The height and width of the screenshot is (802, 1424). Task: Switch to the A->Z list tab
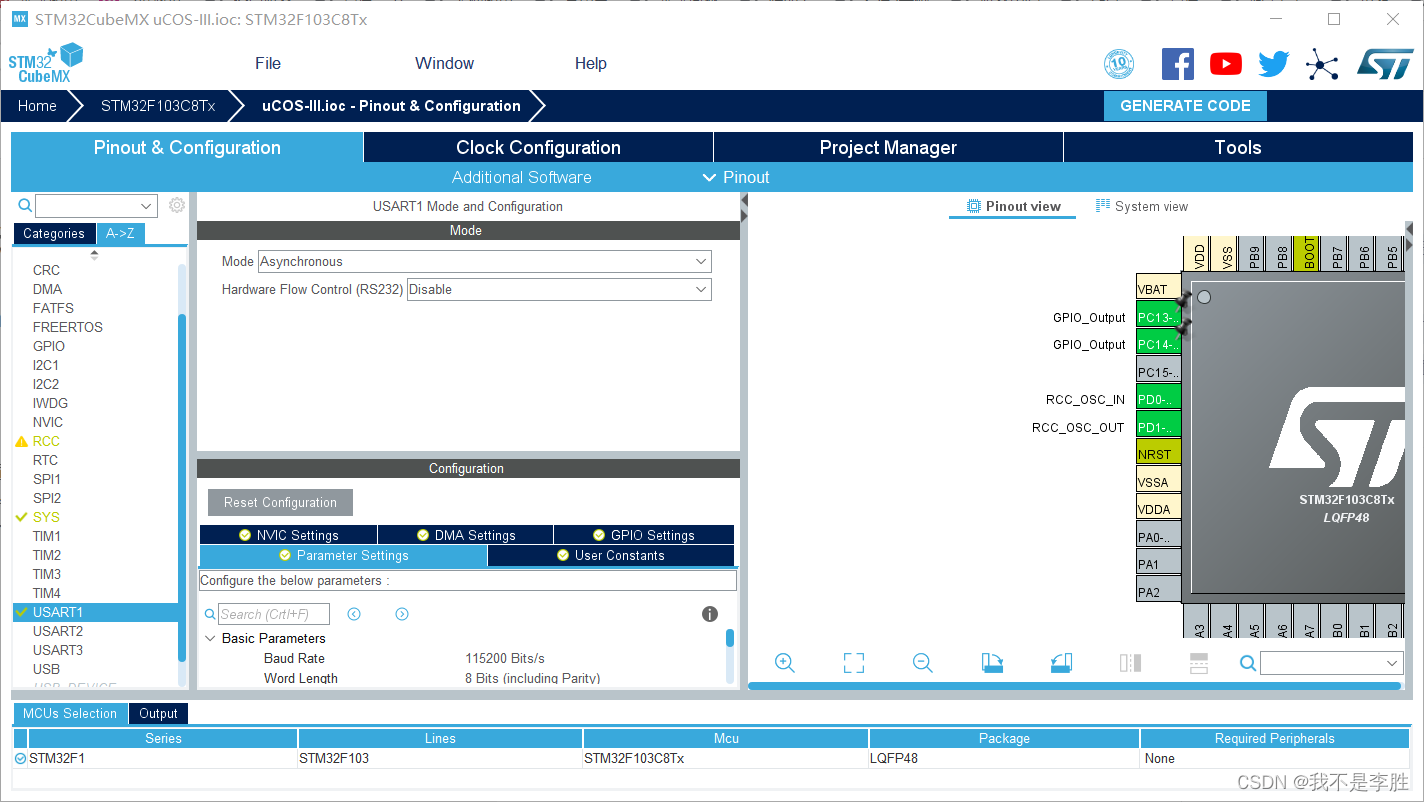click(x=120, y=233)
